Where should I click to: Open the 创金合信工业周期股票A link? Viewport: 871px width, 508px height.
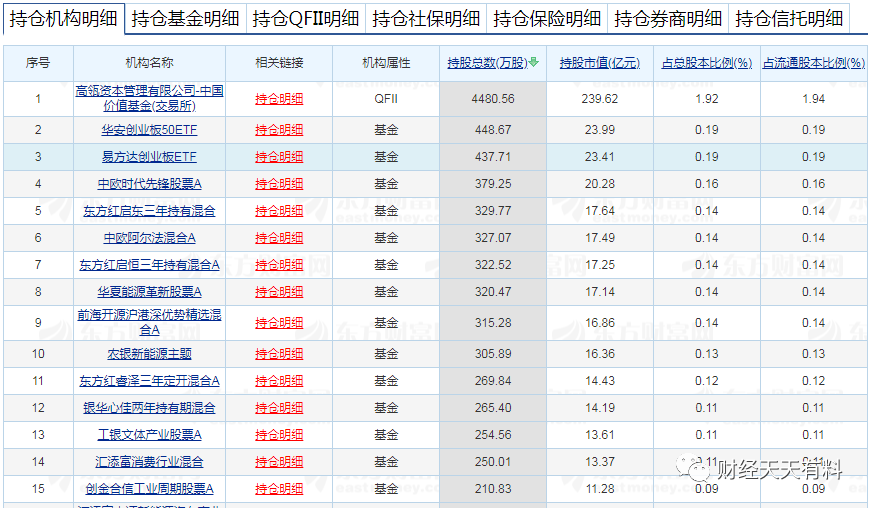tap(149, 489)
